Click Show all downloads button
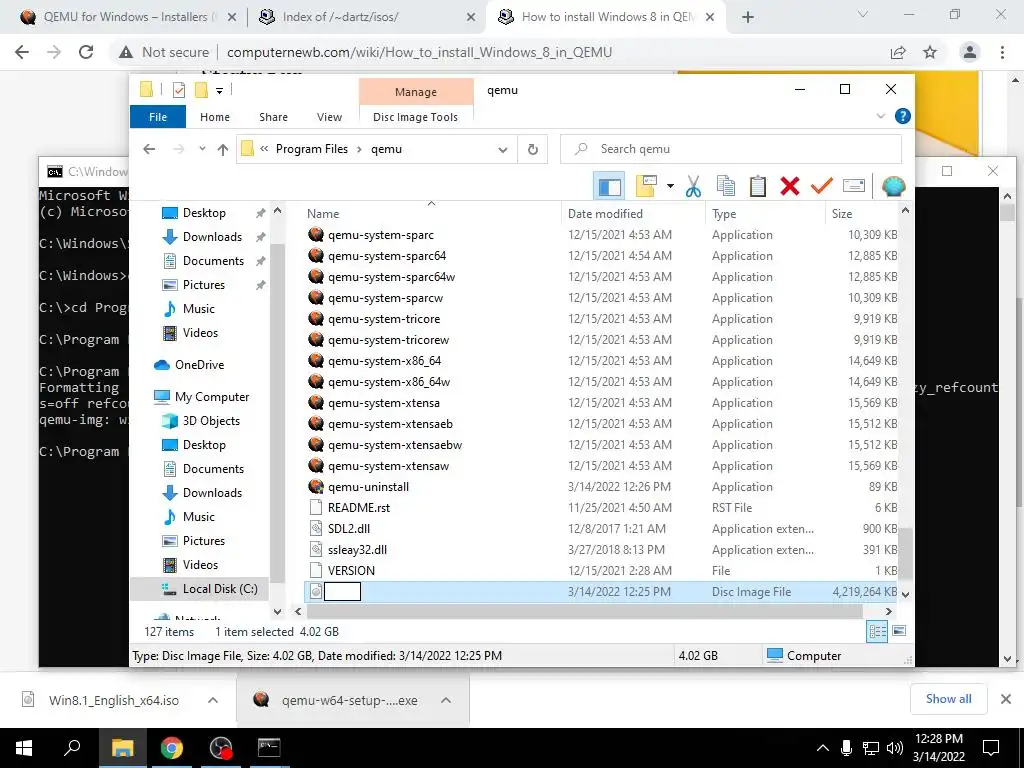Viewport: 1024px width, 768px height. (948, 699)
